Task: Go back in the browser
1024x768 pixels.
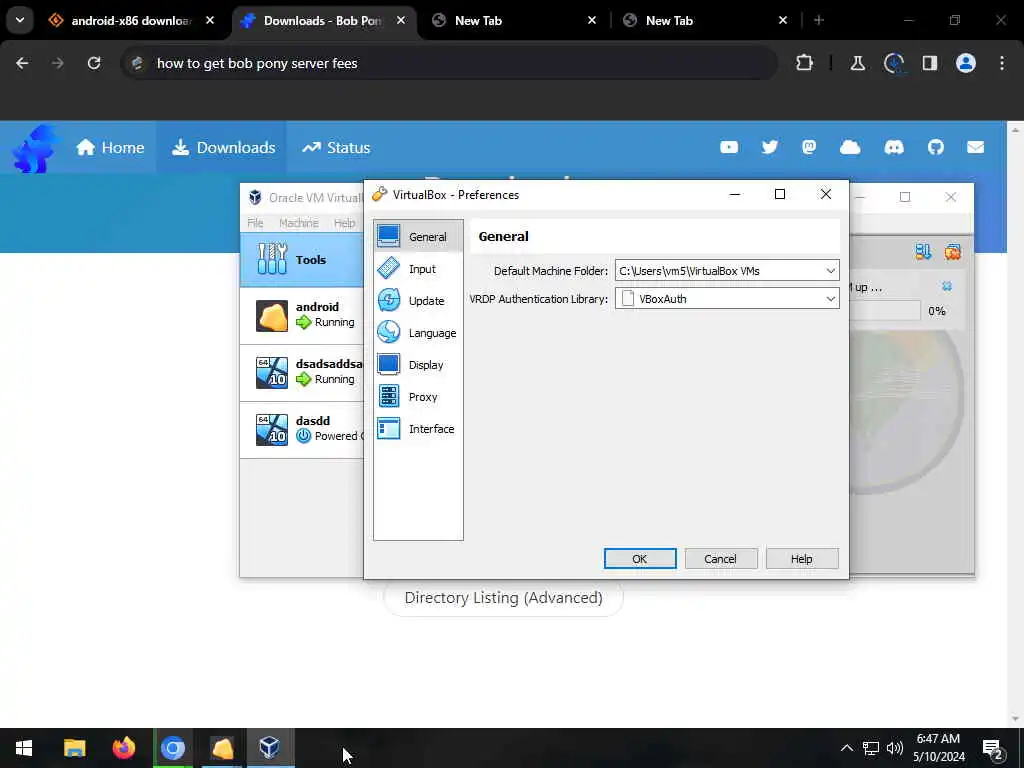Action: click(22, 63)
